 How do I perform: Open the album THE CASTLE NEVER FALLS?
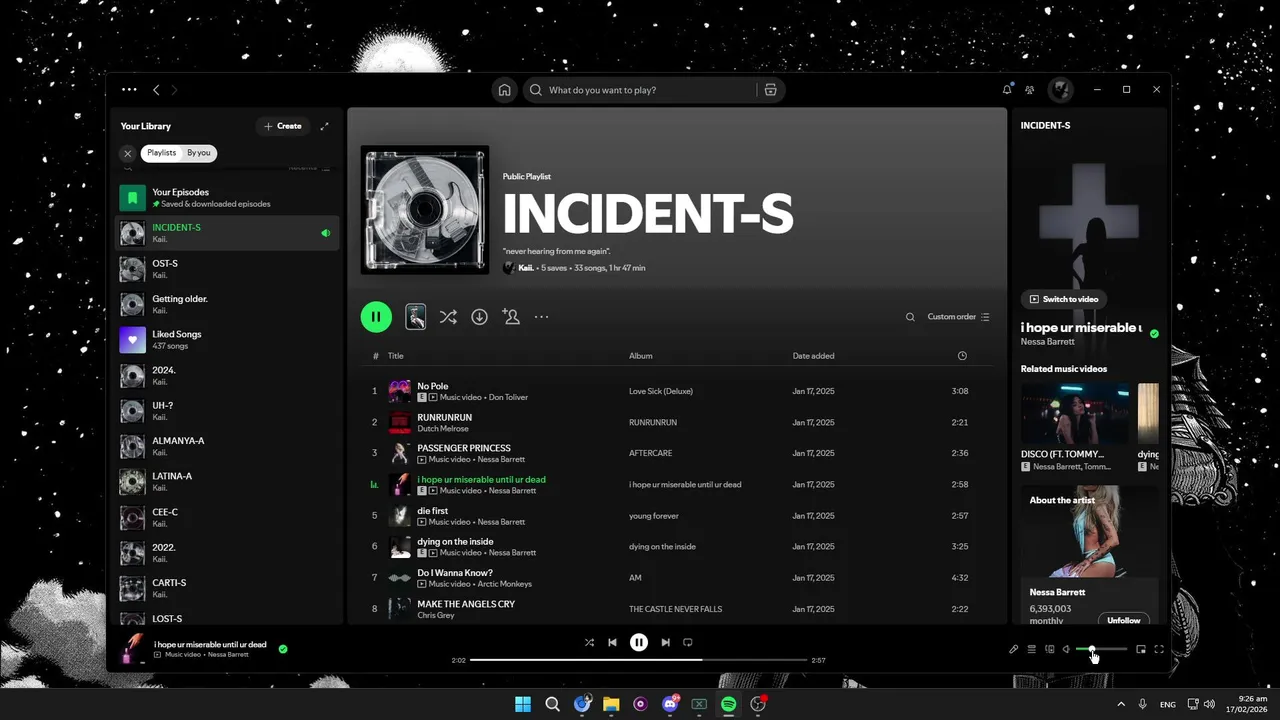coord(675,609)
